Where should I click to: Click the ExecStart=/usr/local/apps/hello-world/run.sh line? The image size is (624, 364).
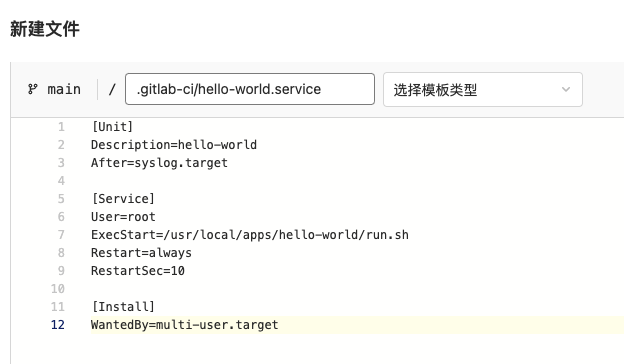click(250, 235)
